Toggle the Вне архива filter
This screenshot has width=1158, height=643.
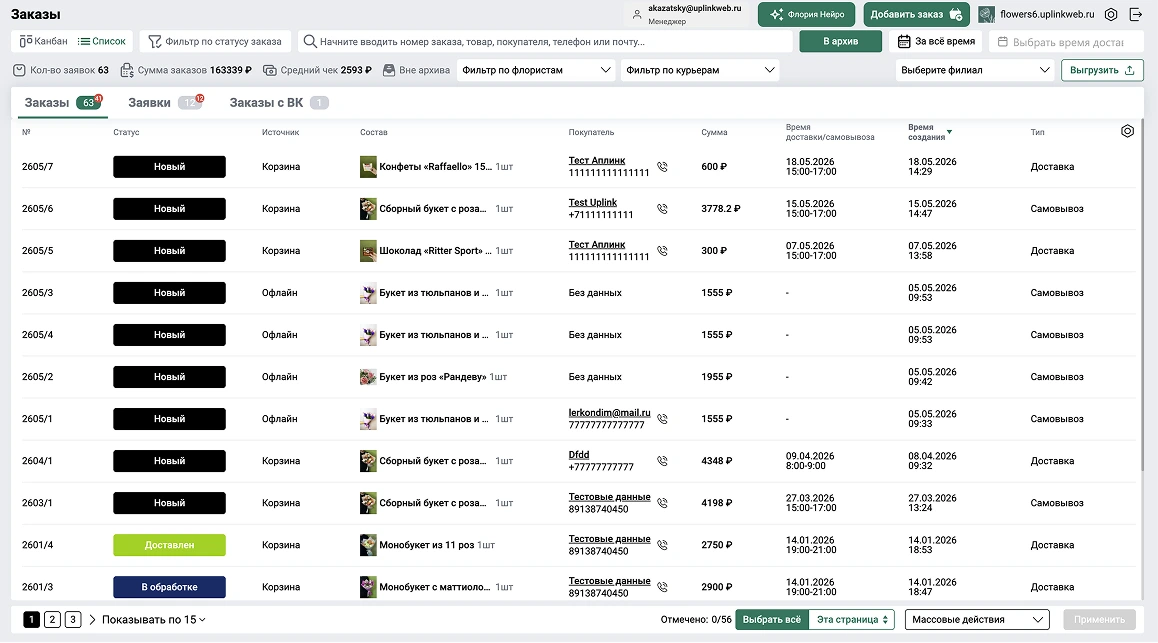417,70
